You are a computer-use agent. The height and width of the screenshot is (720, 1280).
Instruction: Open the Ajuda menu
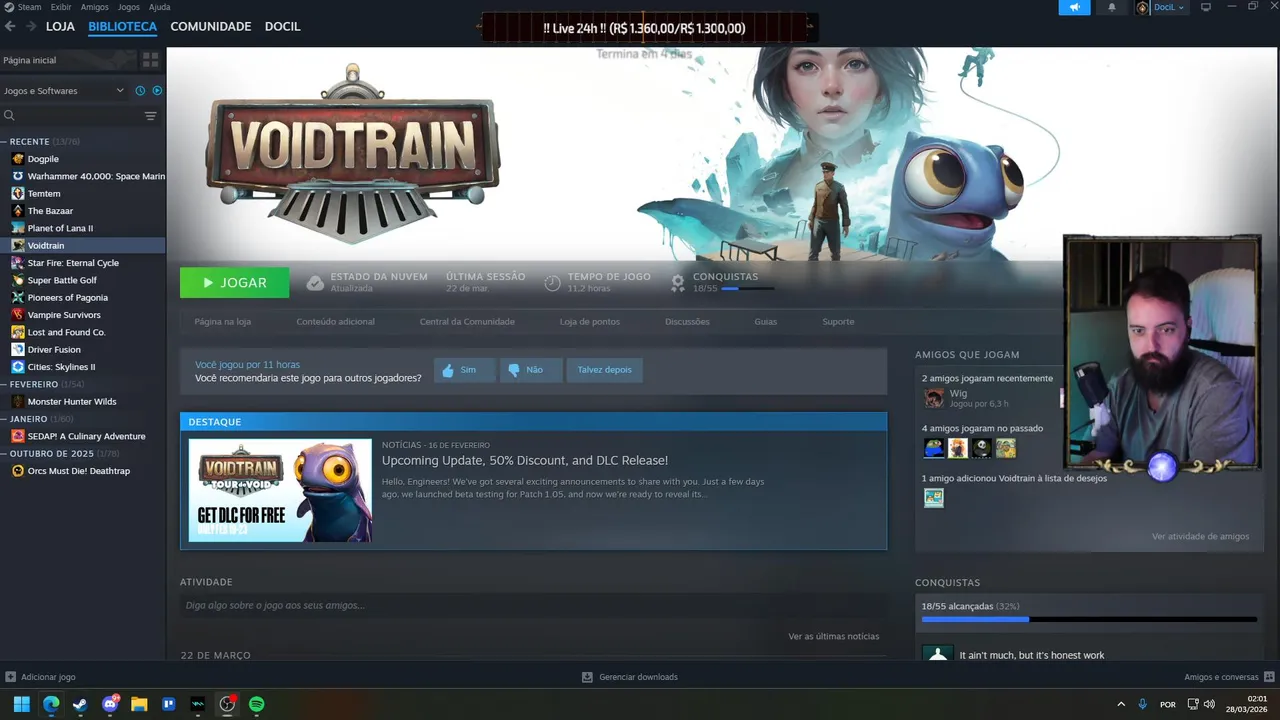coord(159,7)
